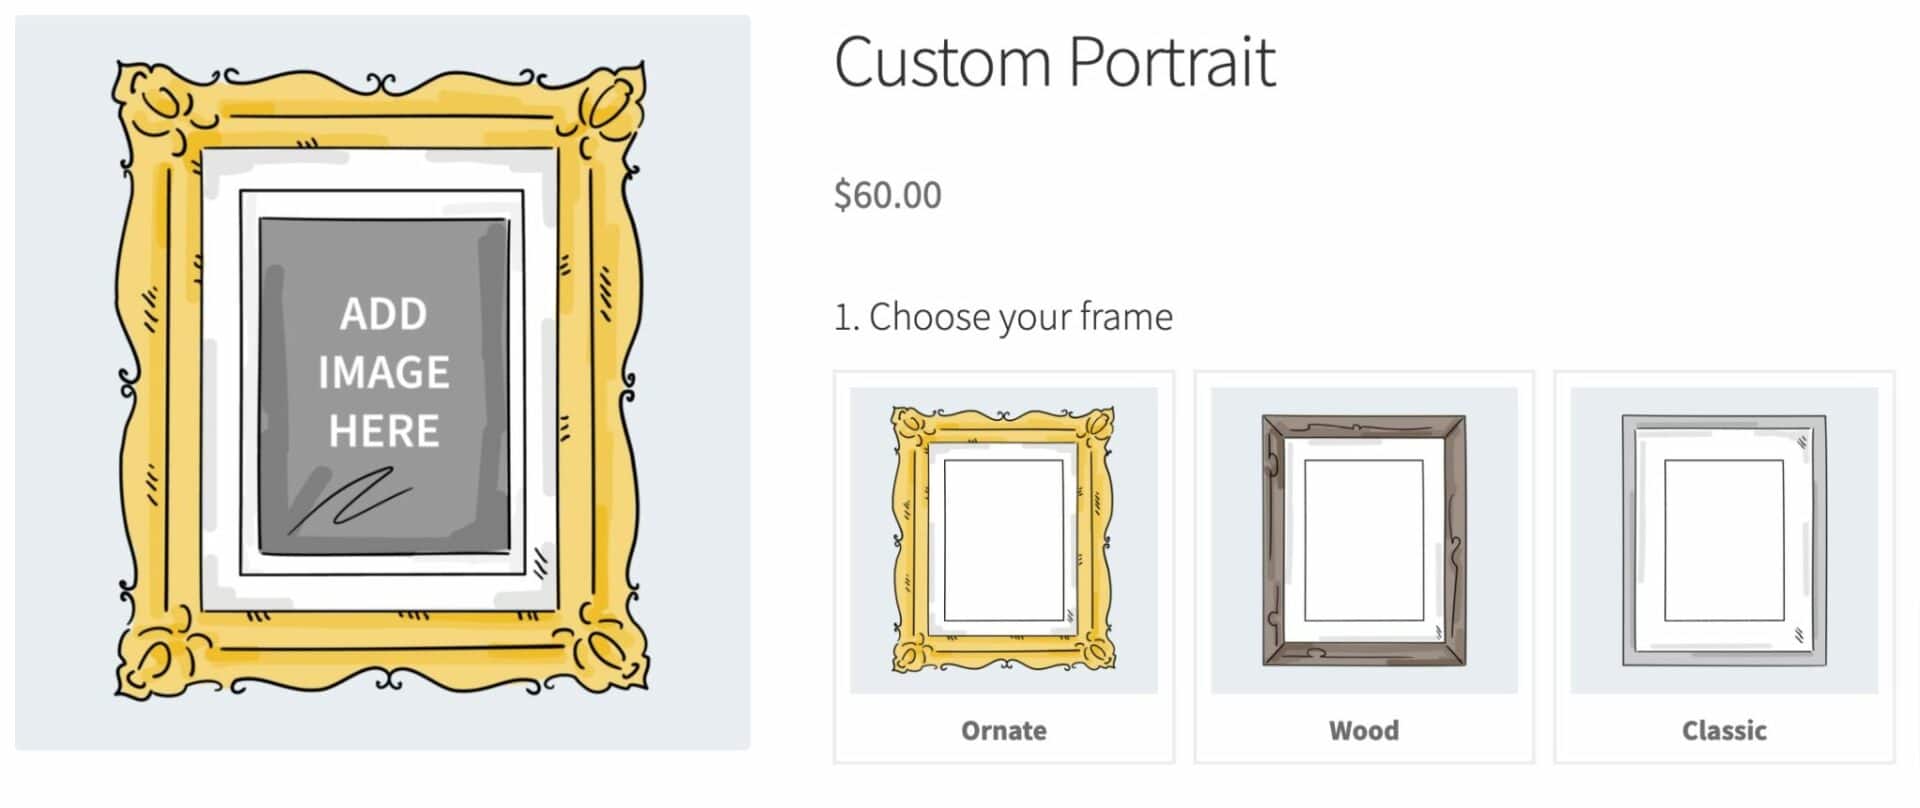Click the gold ornate frame thumbnail image
This screenshot has width=1920, height=808.
coord(1004,540)
